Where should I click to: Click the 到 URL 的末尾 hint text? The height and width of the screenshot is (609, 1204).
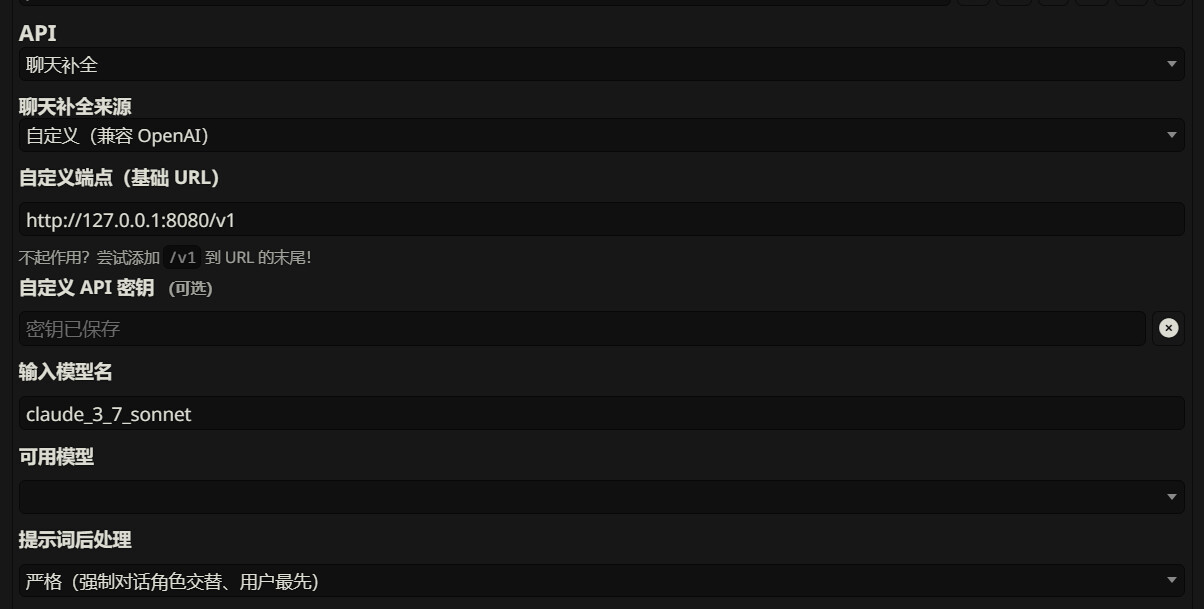click(x=258, y=258)
